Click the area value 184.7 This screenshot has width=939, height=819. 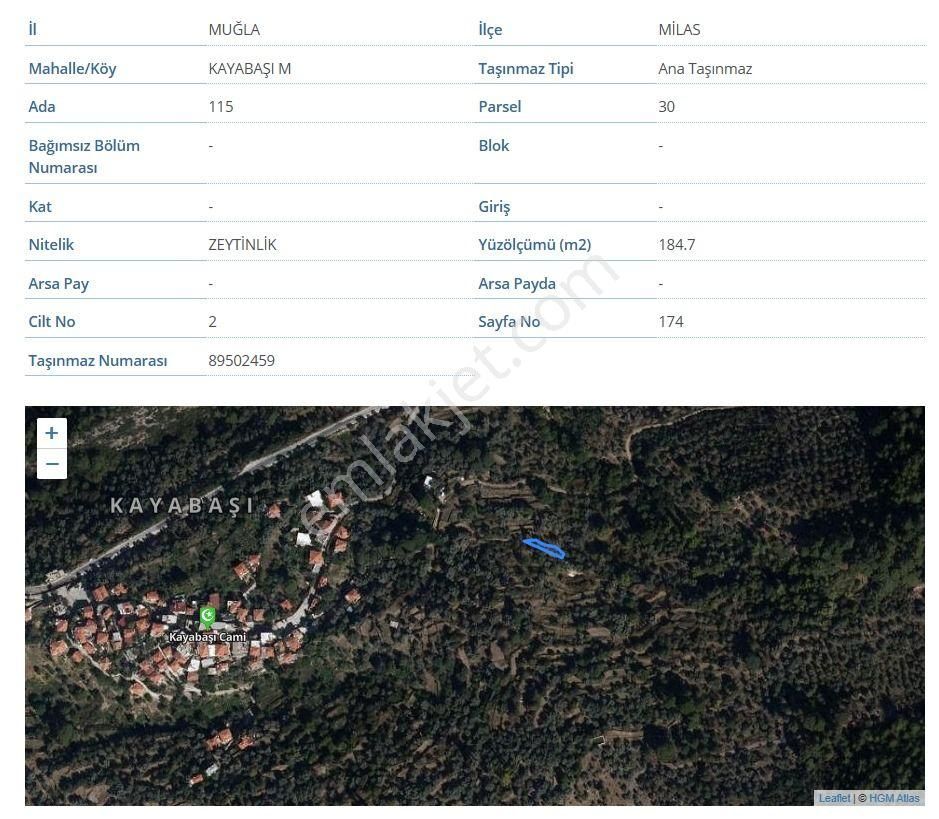tap(676, 244)
